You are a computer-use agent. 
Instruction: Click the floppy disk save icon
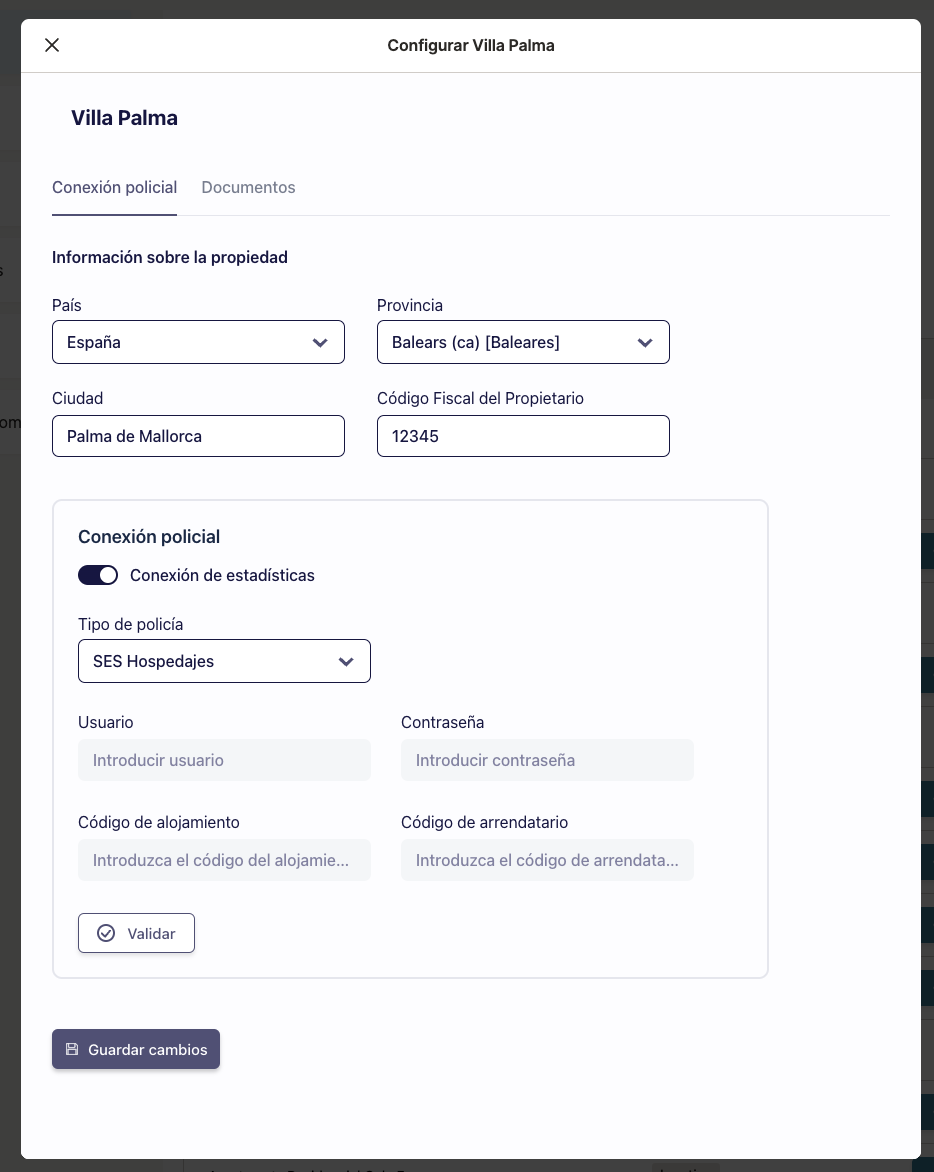72,1049
